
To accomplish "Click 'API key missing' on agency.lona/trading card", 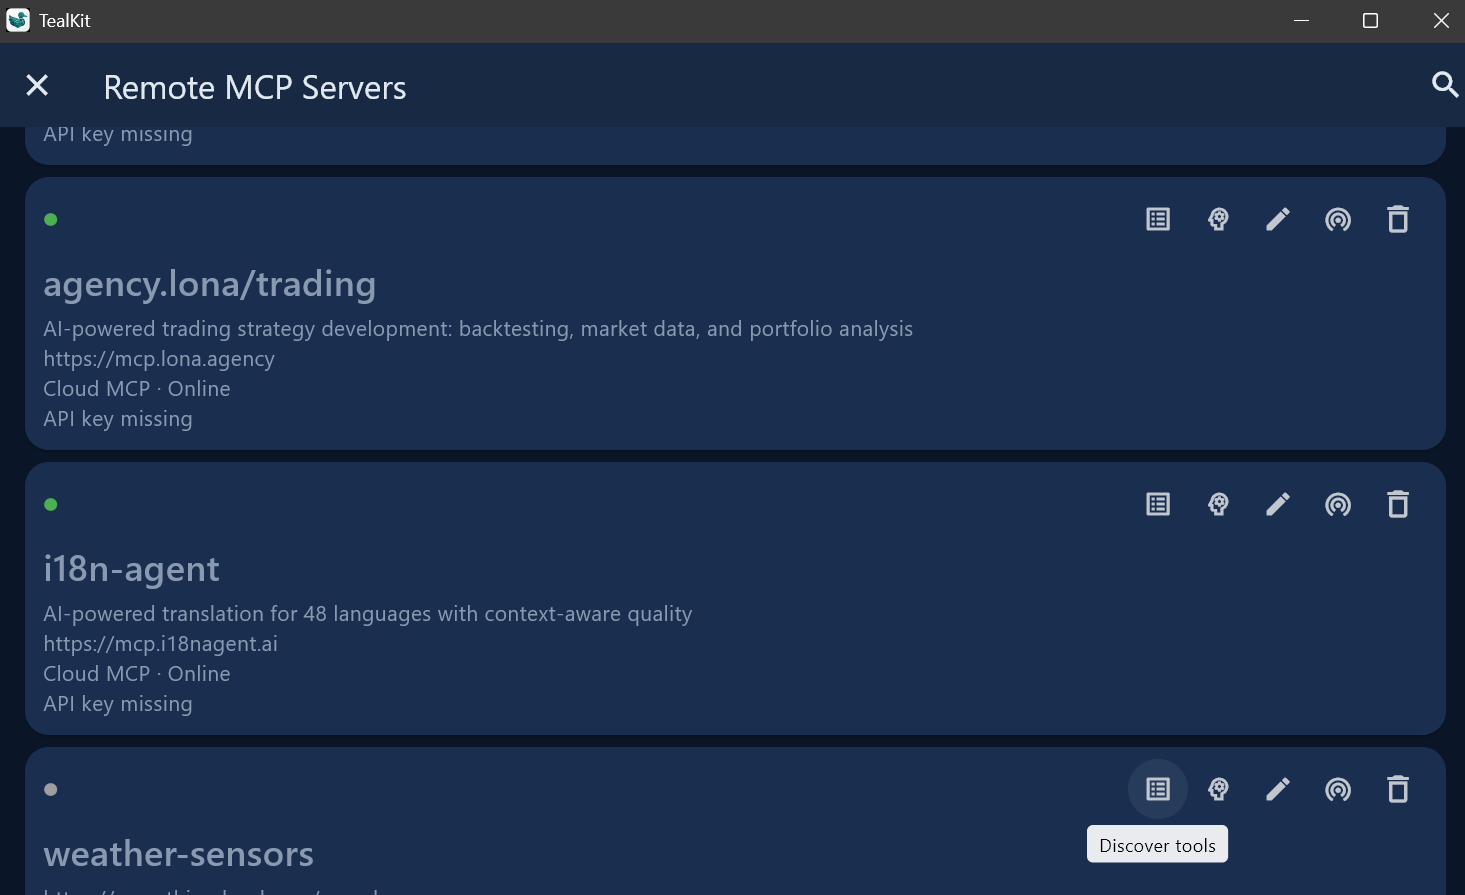I will (x=118, y=419).
